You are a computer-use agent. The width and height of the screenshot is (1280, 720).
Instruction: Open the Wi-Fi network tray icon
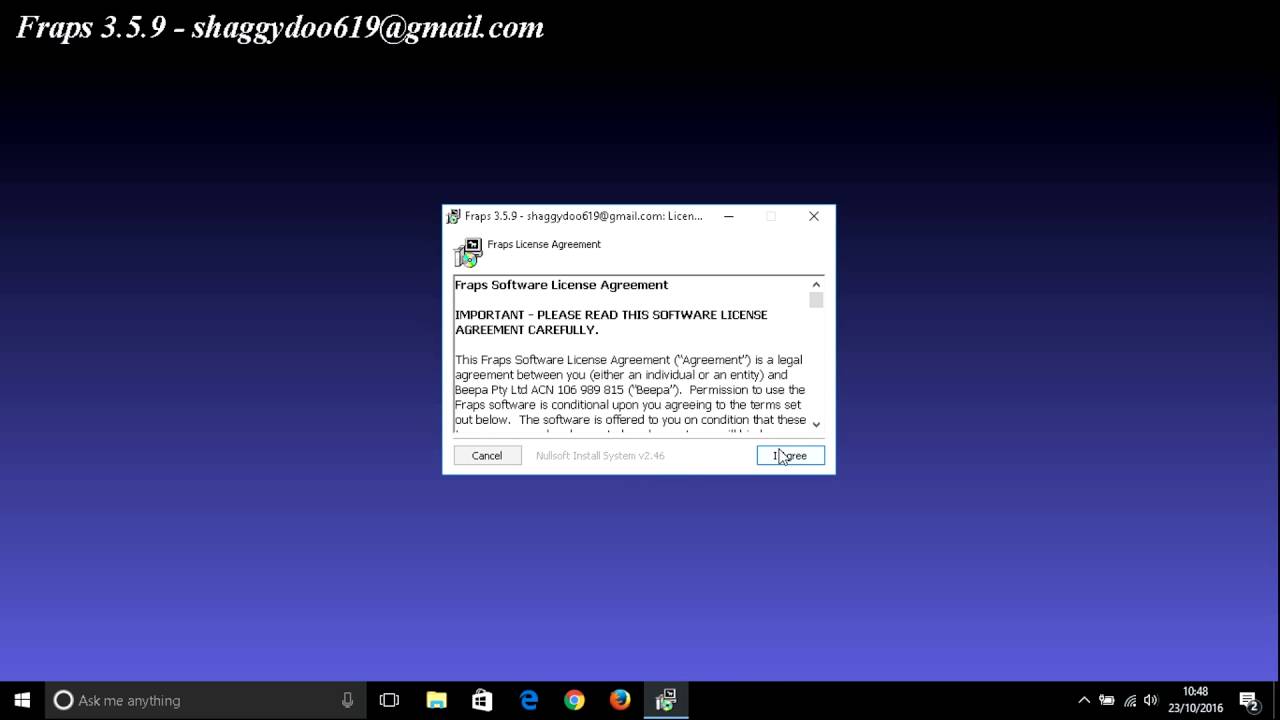point(1130,700)
